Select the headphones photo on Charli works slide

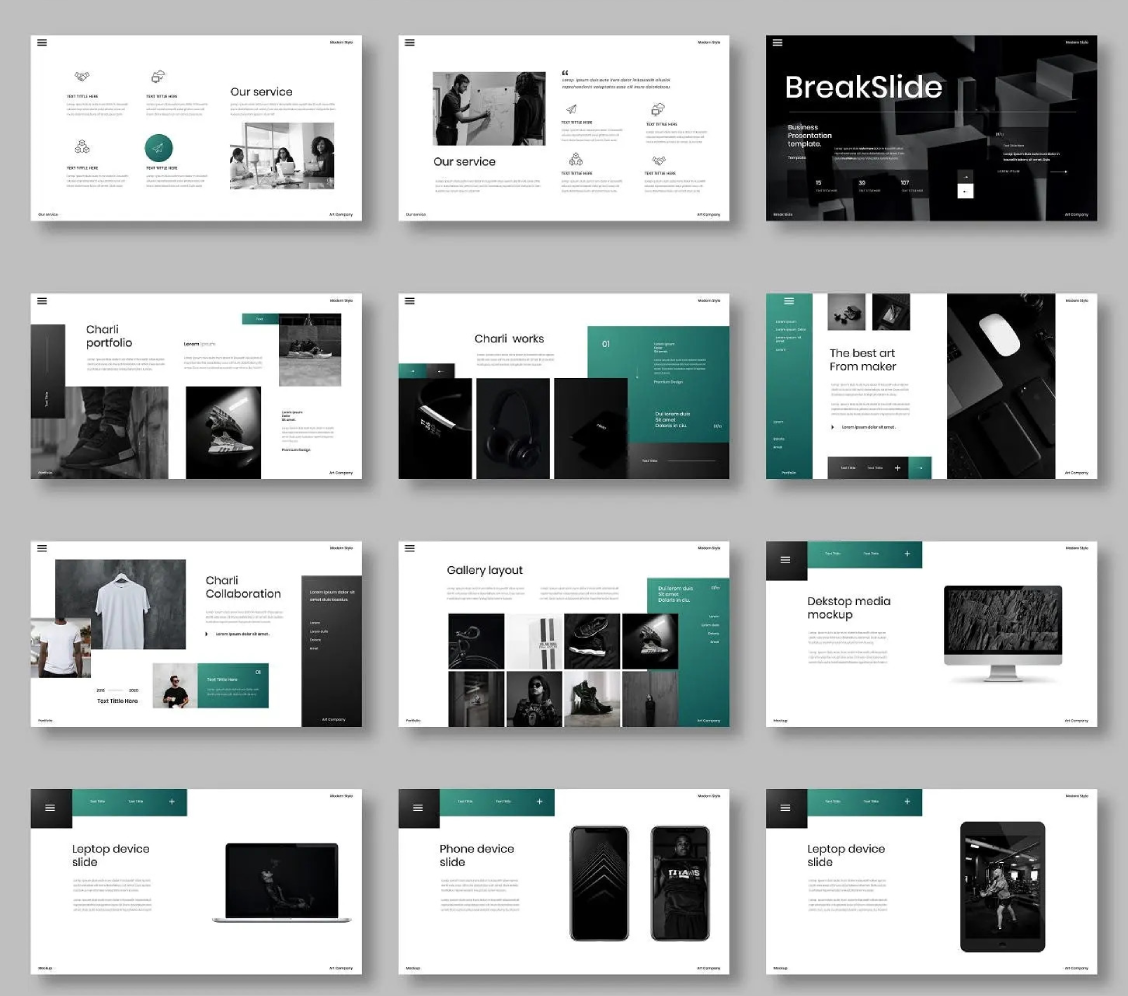click(x=512, y=428)
